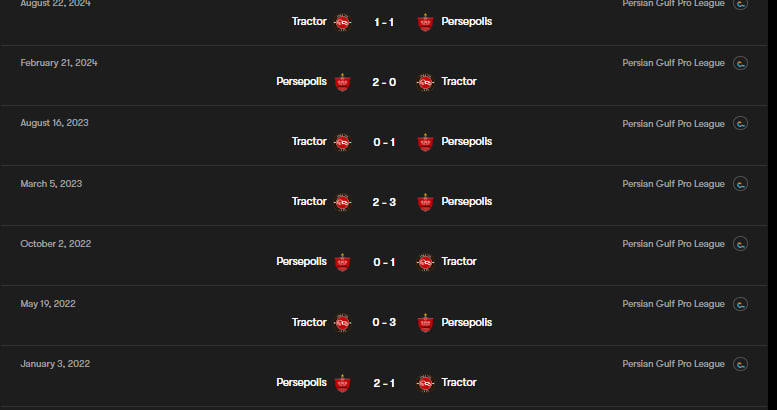Image resolution: width=777 pixels, height=410 pixels.
Task: Open the 2 - 3 score on March 5, 2023
Action: tap(384, 202)
